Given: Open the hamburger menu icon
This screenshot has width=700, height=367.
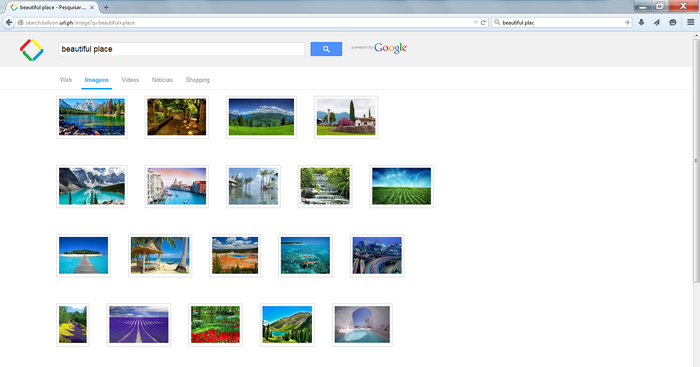Looking at the screenshot, I should pyautogui.click(x=691, y=22).
